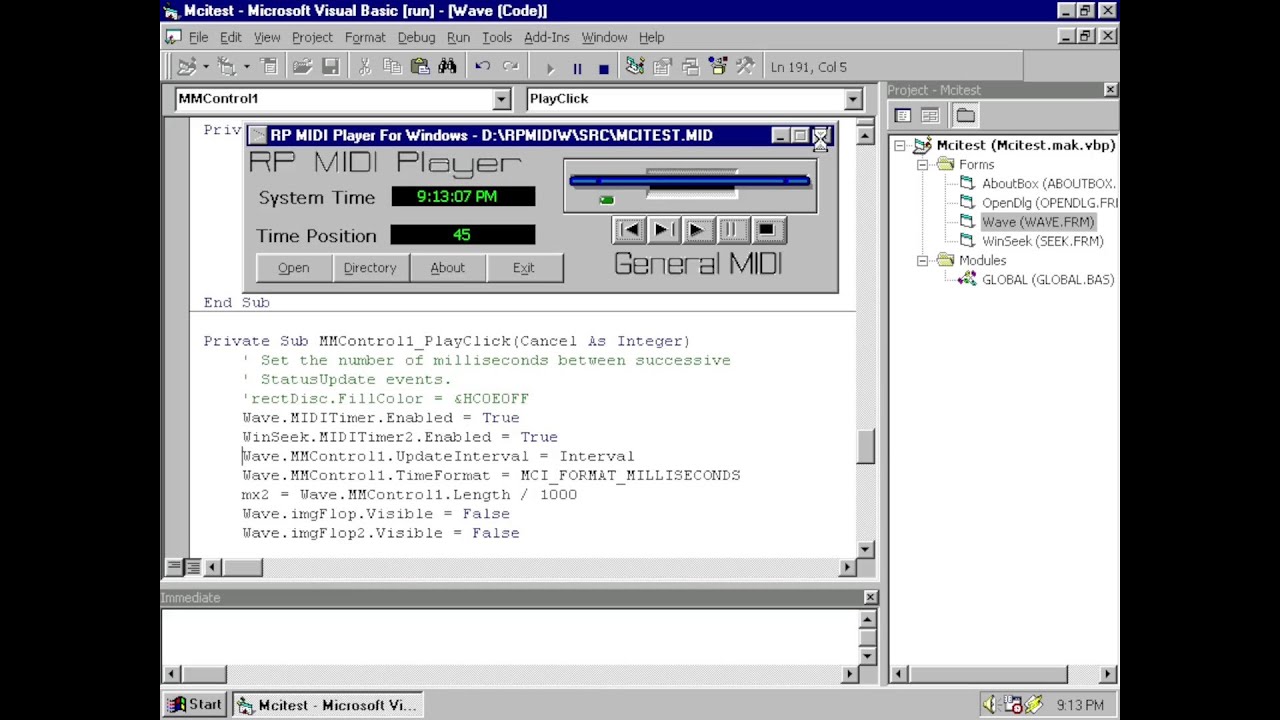This screenshot has height=720, width=1280.
Task: Click the Undo arrow icon
Action: (482, 67)
